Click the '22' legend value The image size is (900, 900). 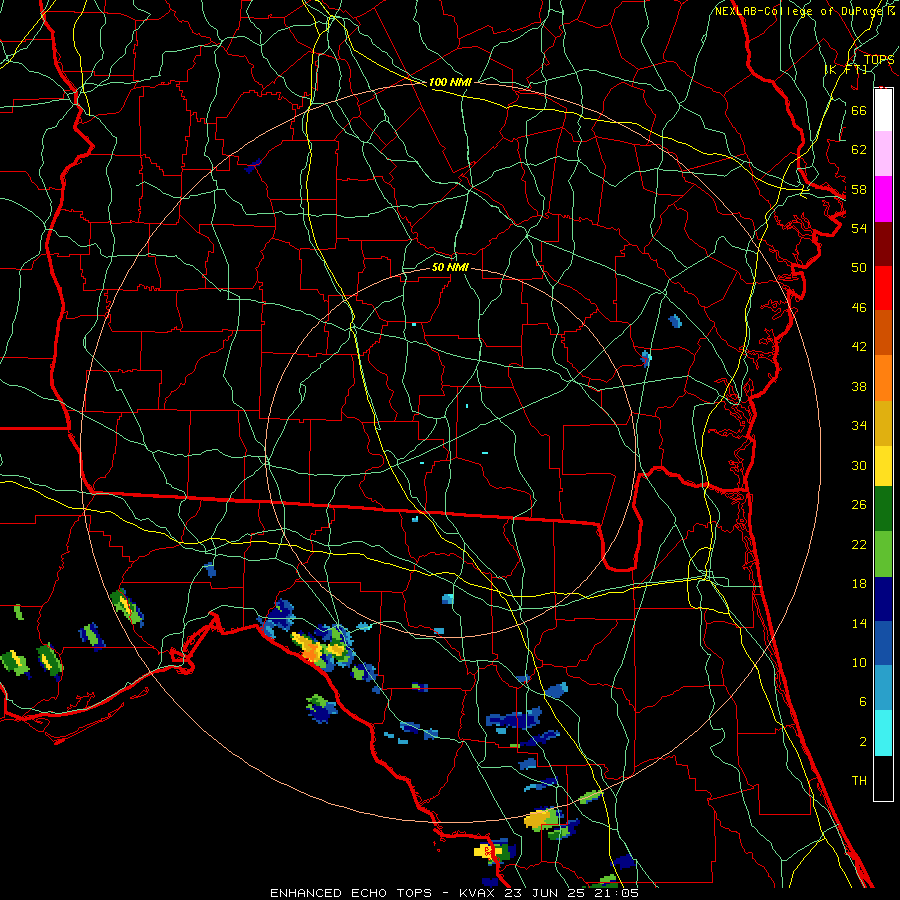pyautogui.click(x=859, y=544)
